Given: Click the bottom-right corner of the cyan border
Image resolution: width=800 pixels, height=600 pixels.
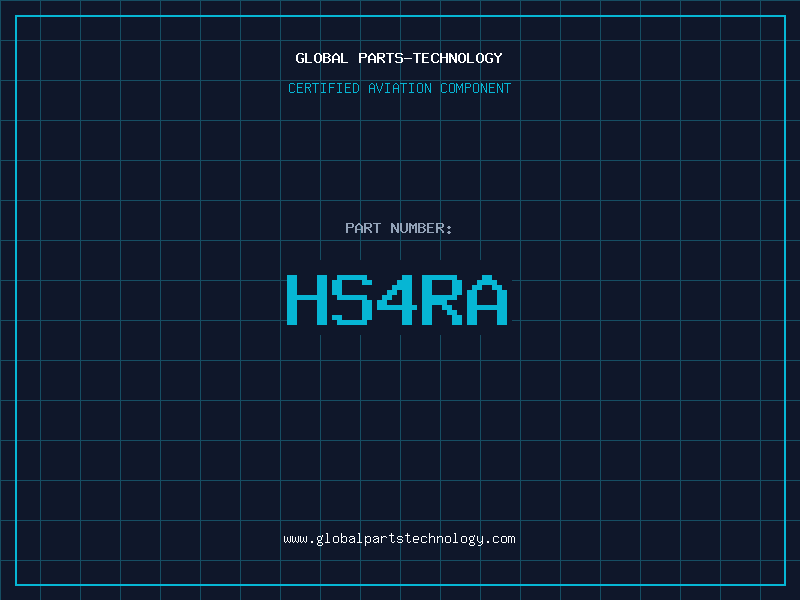Looking at the screenshot, I should [784, 584].
